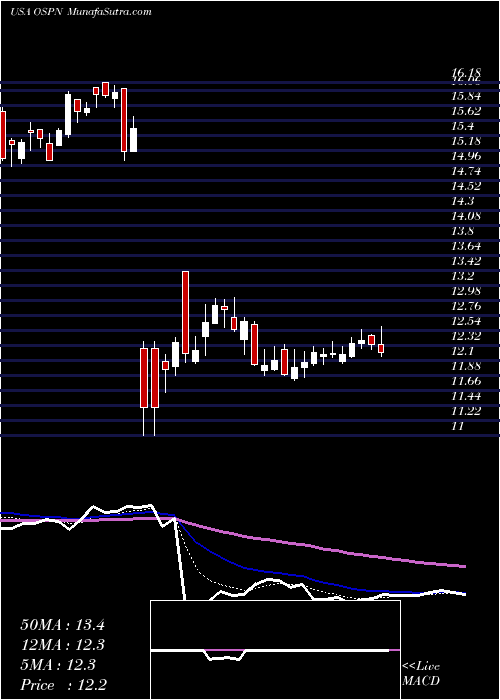
Task: Click the USA OSPN MunafaSutra.com title
Action: [80, 12]
